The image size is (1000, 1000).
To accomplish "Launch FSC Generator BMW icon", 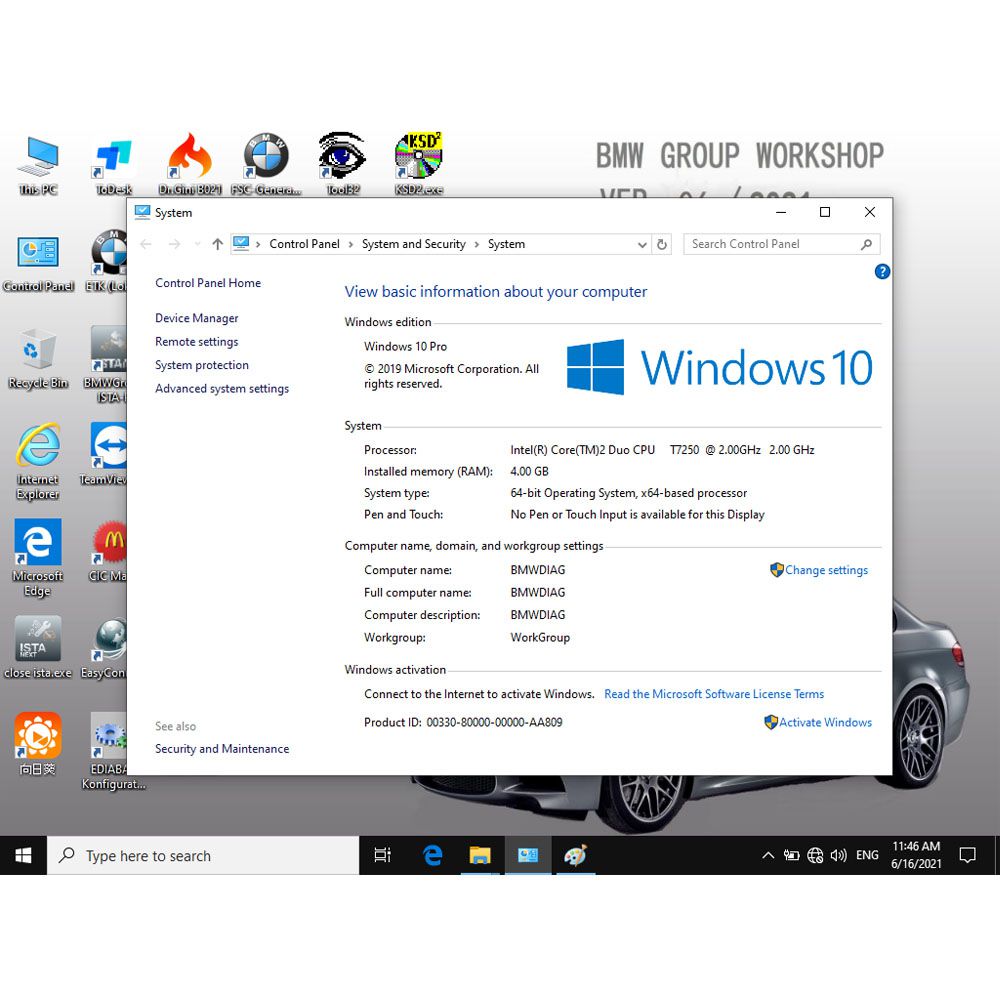I will point(266,165).
